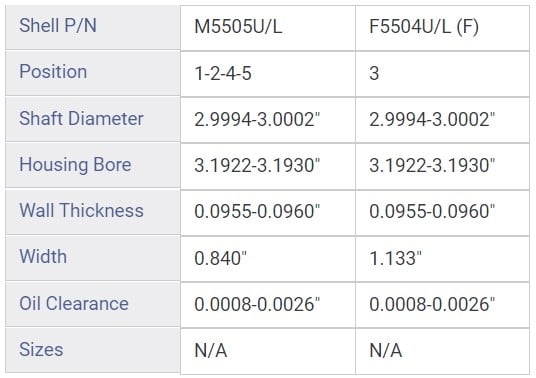Click the position value 3 cell

(442, 74)
